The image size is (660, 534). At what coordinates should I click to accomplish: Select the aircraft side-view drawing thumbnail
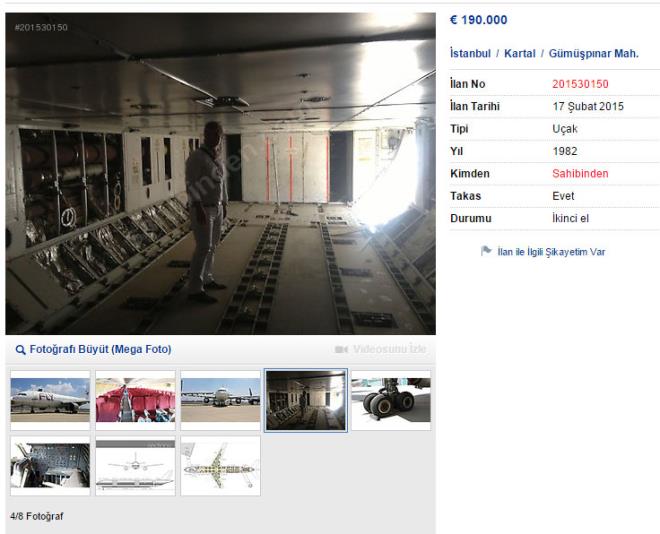point(135,465)
